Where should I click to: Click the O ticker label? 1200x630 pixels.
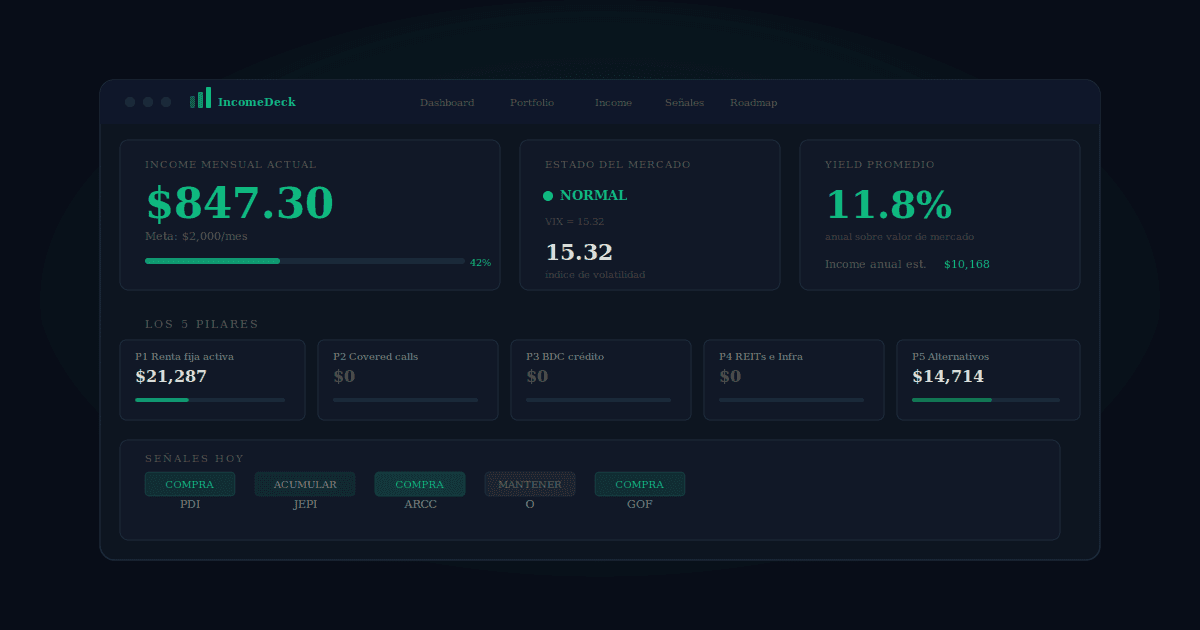coord(530,505)
